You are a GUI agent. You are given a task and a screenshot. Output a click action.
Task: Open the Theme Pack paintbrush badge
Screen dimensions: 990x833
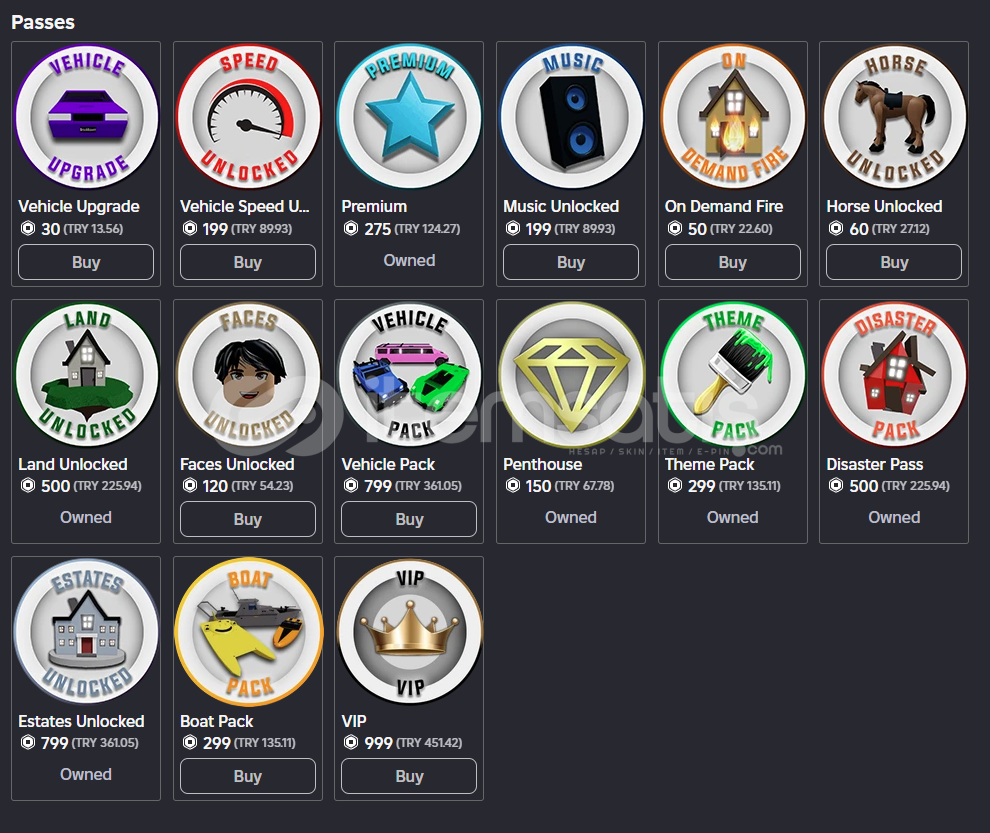733,375
